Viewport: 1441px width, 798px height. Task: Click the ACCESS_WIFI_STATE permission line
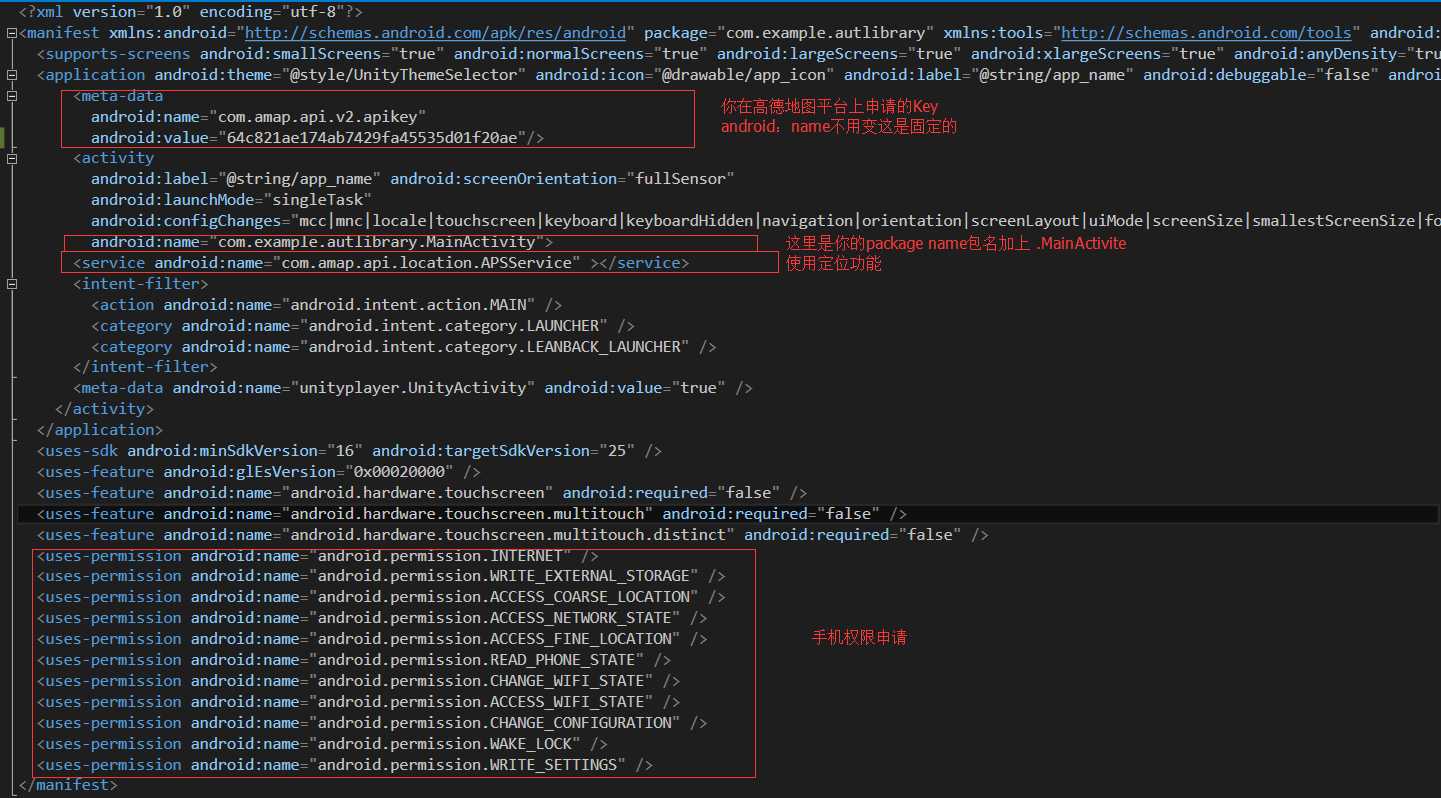pyautogui.click(x=358, y=704)
